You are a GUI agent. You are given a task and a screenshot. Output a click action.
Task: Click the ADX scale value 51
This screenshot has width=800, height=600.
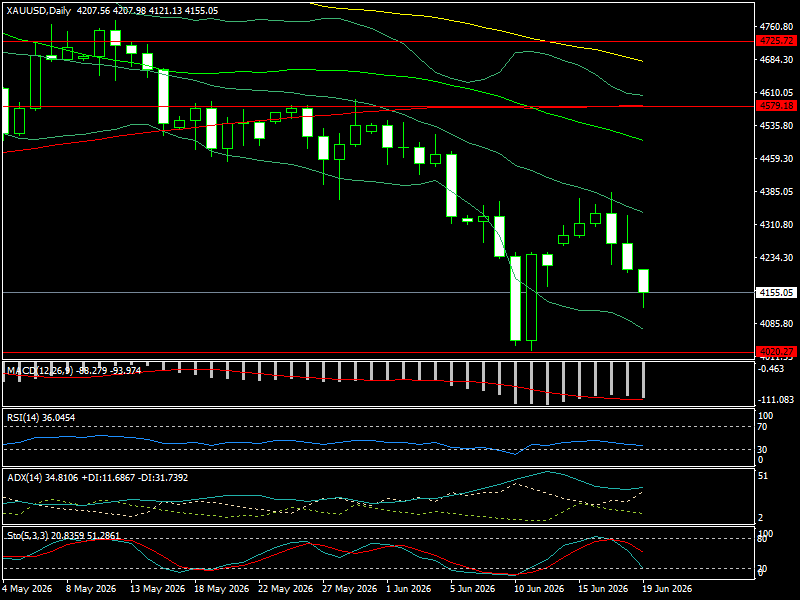[x=763, y=476]
